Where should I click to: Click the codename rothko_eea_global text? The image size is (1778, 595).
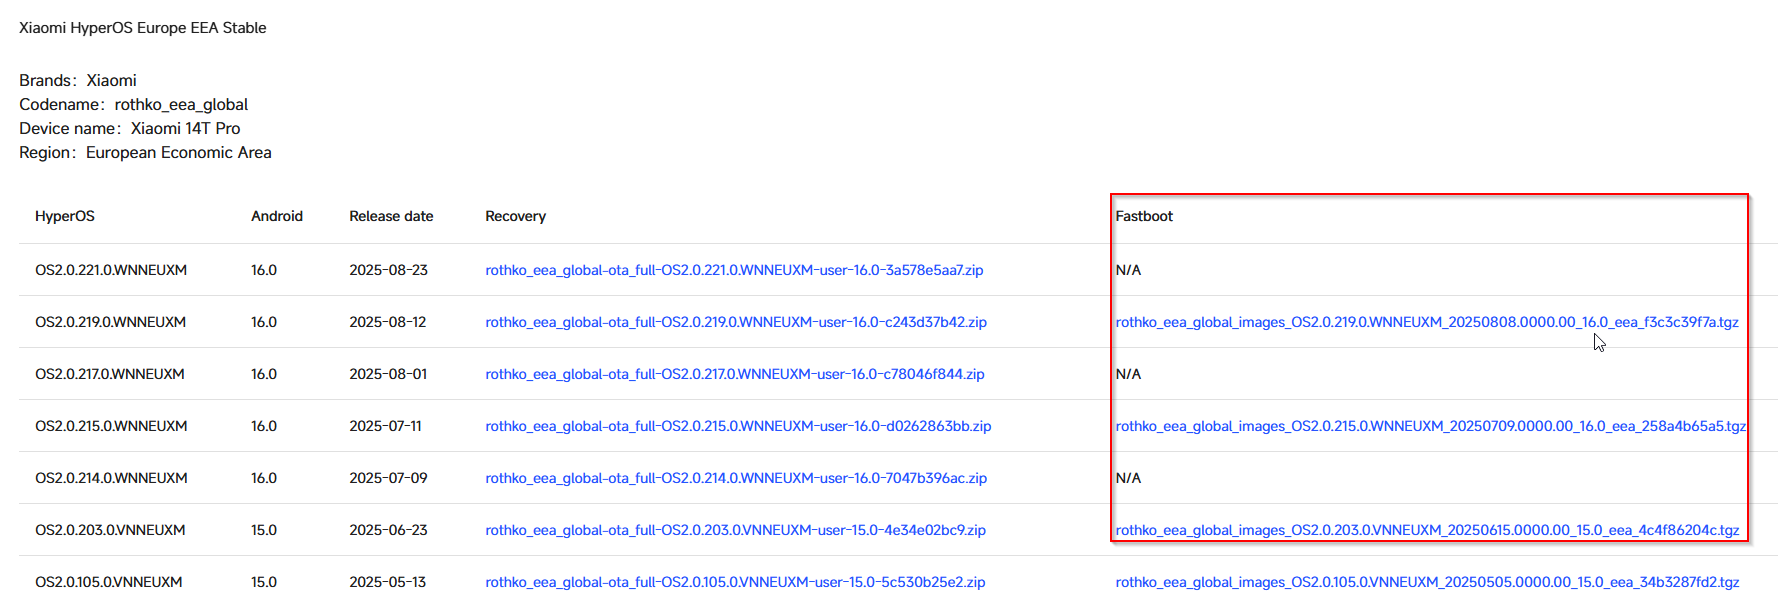(x=181, y=104)
